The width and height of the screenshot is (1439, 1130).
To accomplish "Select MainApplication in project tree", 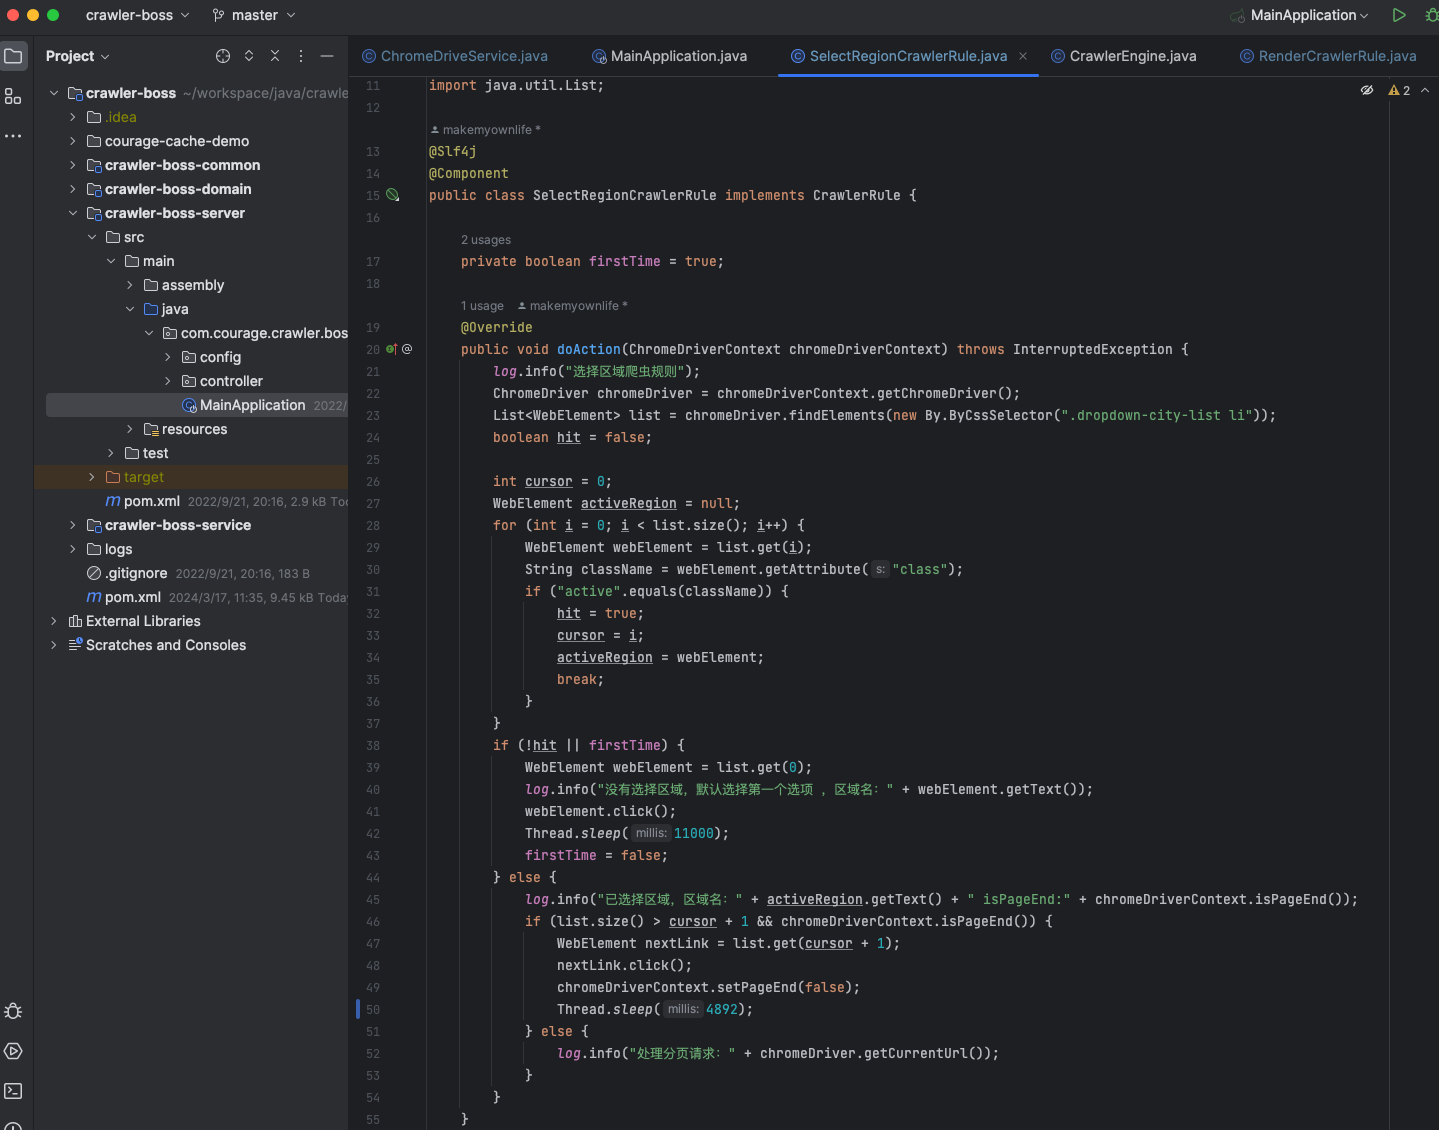I will point(252,405).
